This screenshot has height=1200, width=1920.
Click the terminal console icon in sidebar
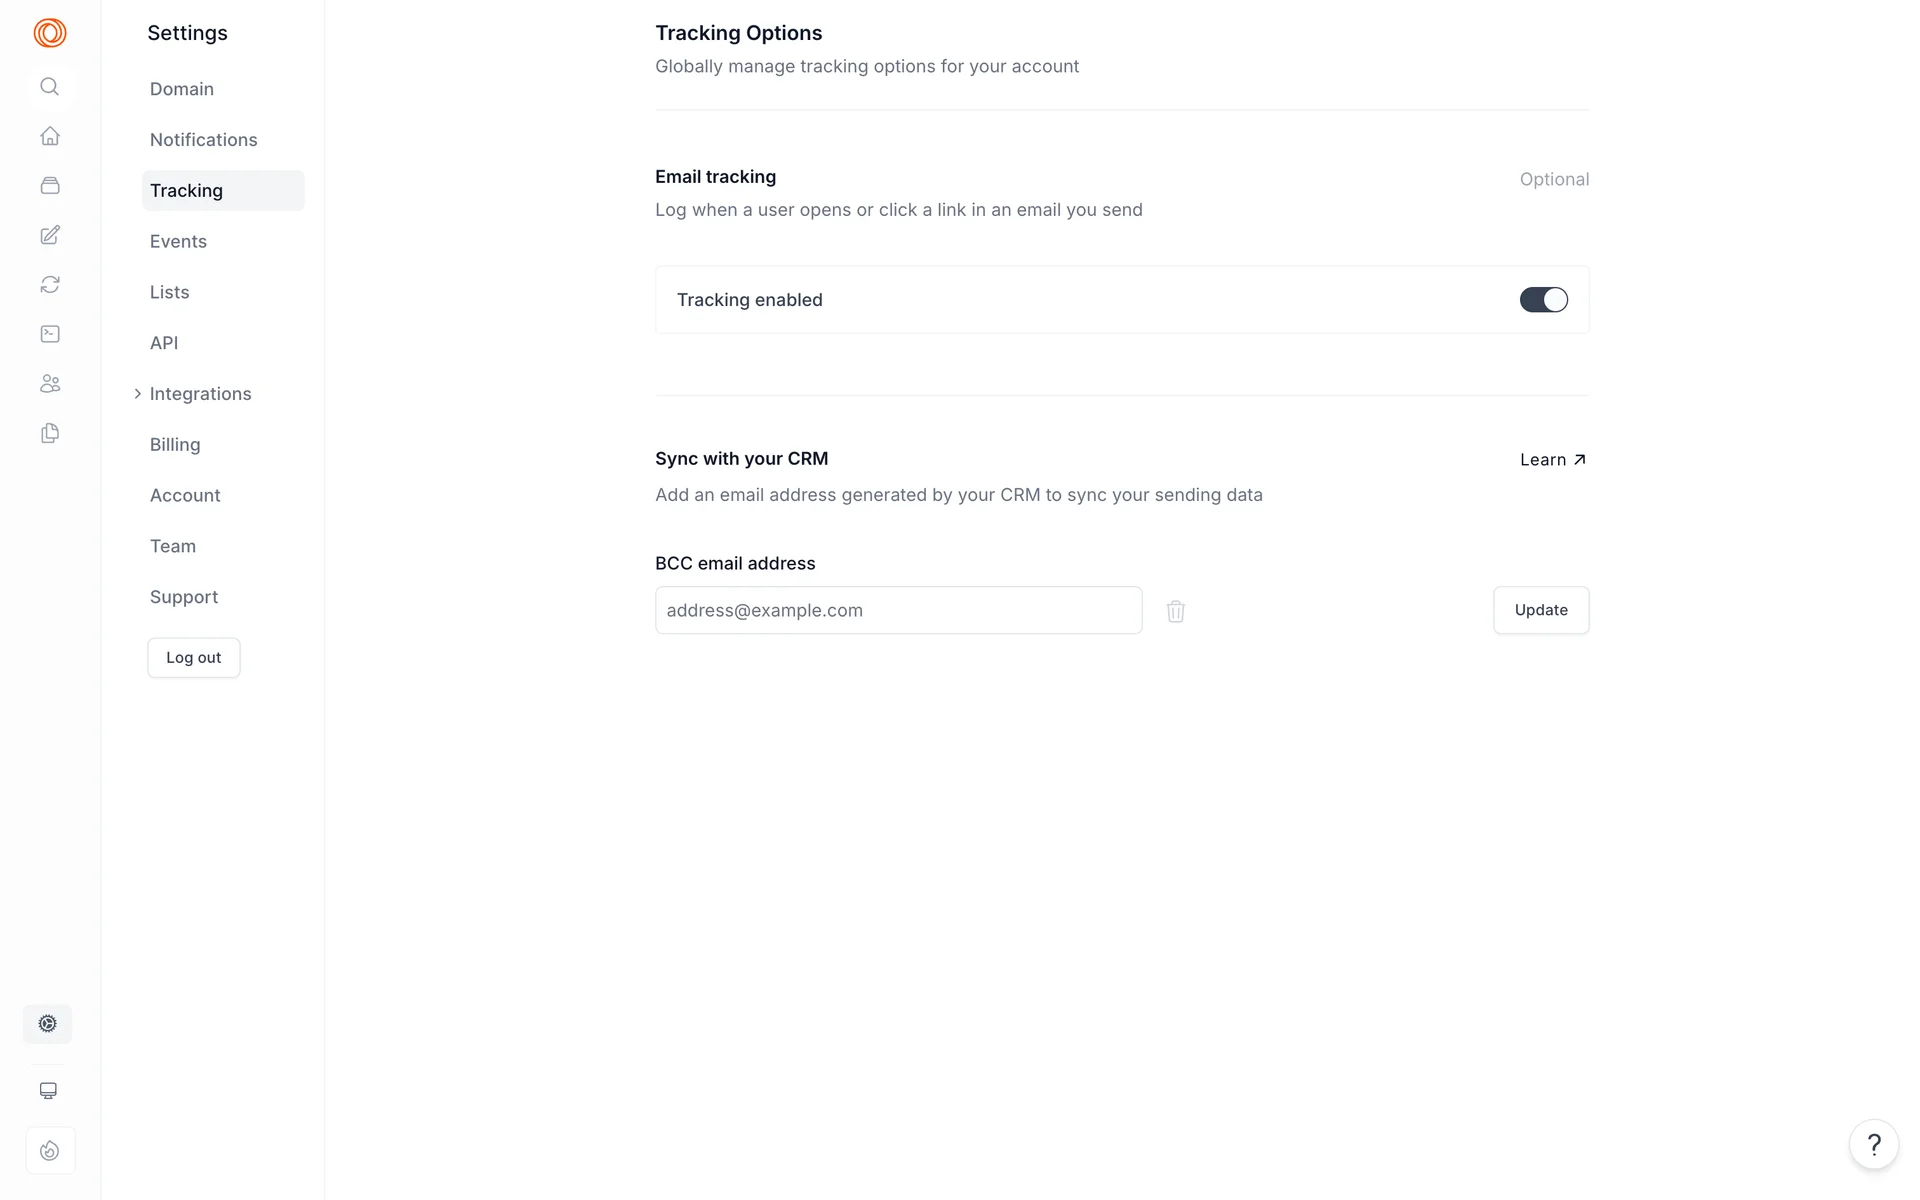tap(50, 334)
